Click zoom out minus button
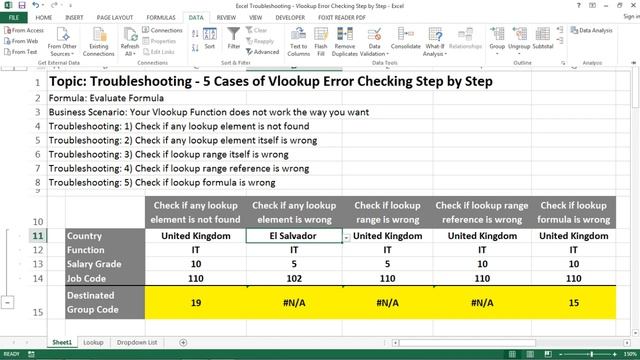 561,354
